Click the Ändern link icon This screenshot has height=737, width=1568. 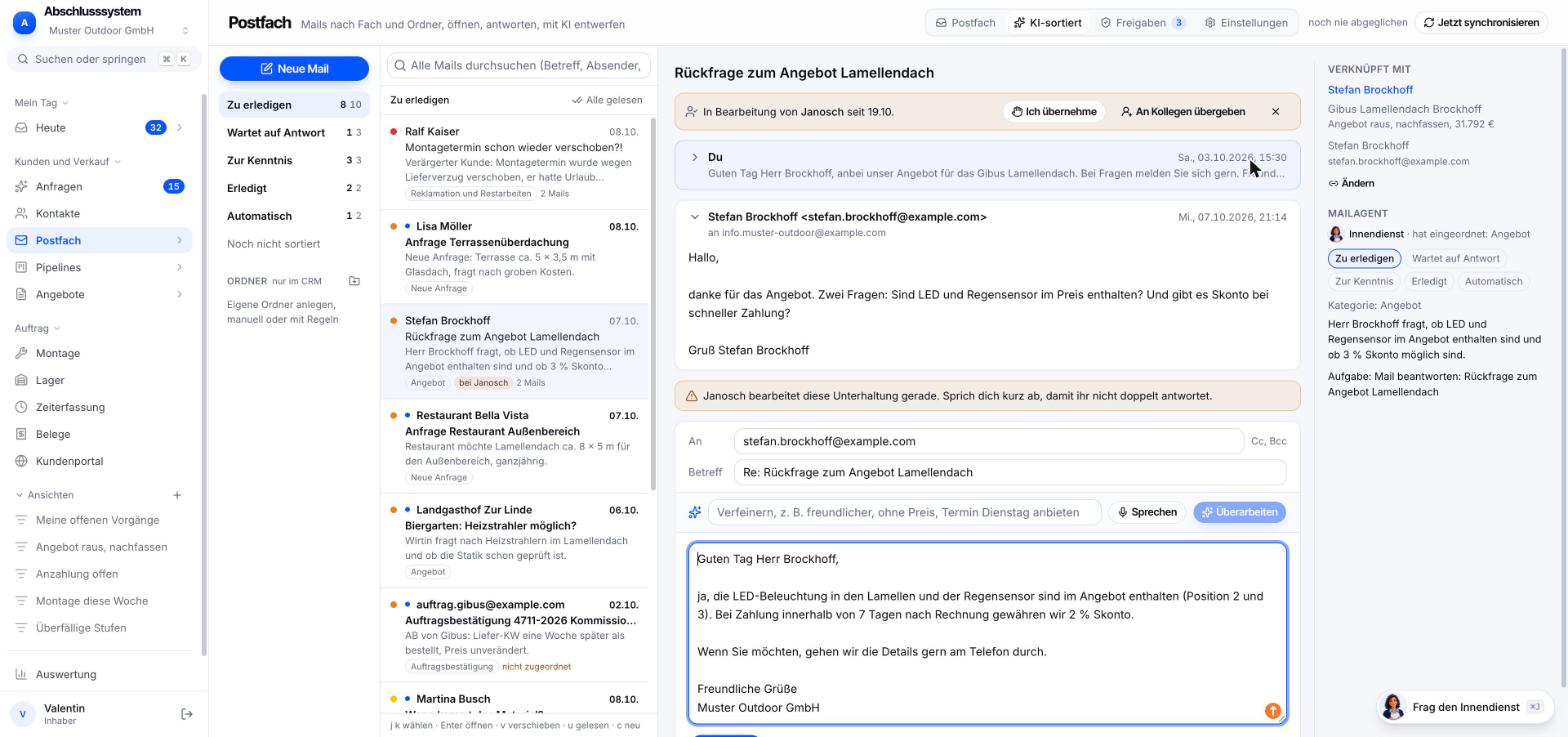(1333, 183)
